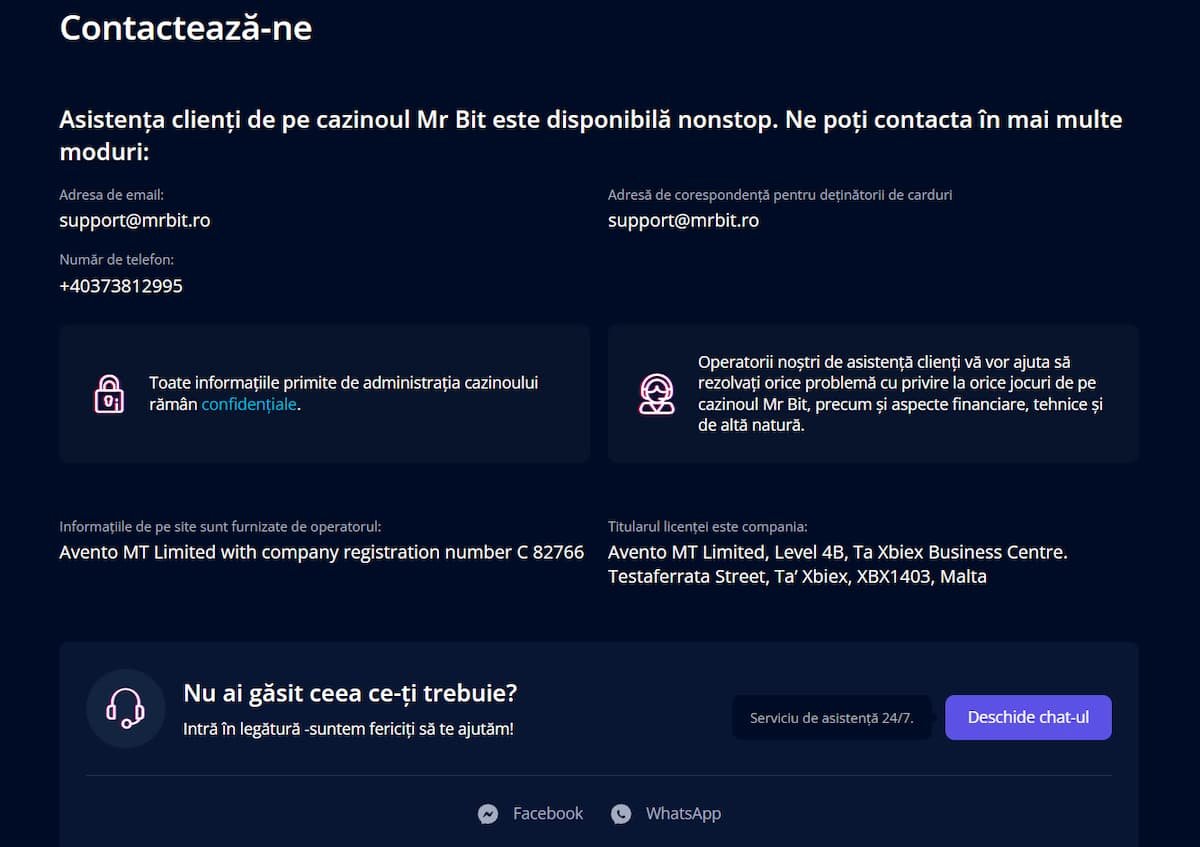Click the customer support operators description paragraph
This screenshot has height=847, width=1200.
tap(900, 394)
